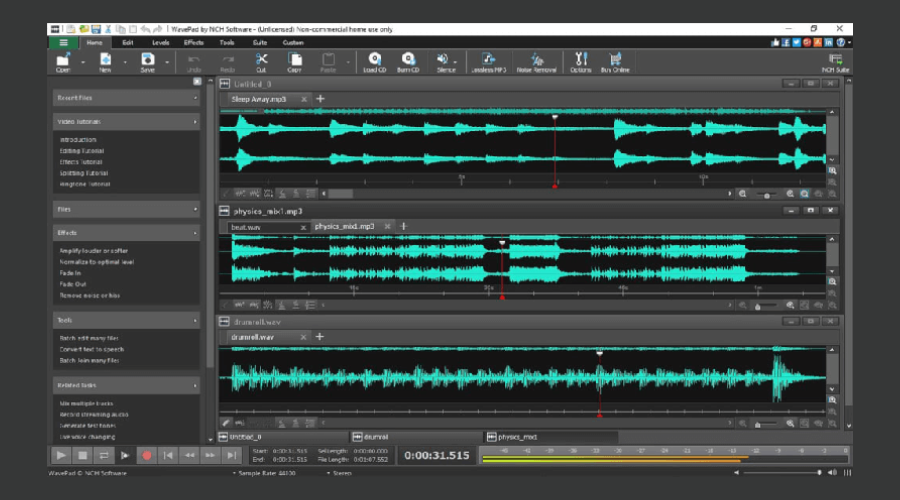Click the Silence toolbar icon
This screenshot has width=900, height=500.
[445, 62]
